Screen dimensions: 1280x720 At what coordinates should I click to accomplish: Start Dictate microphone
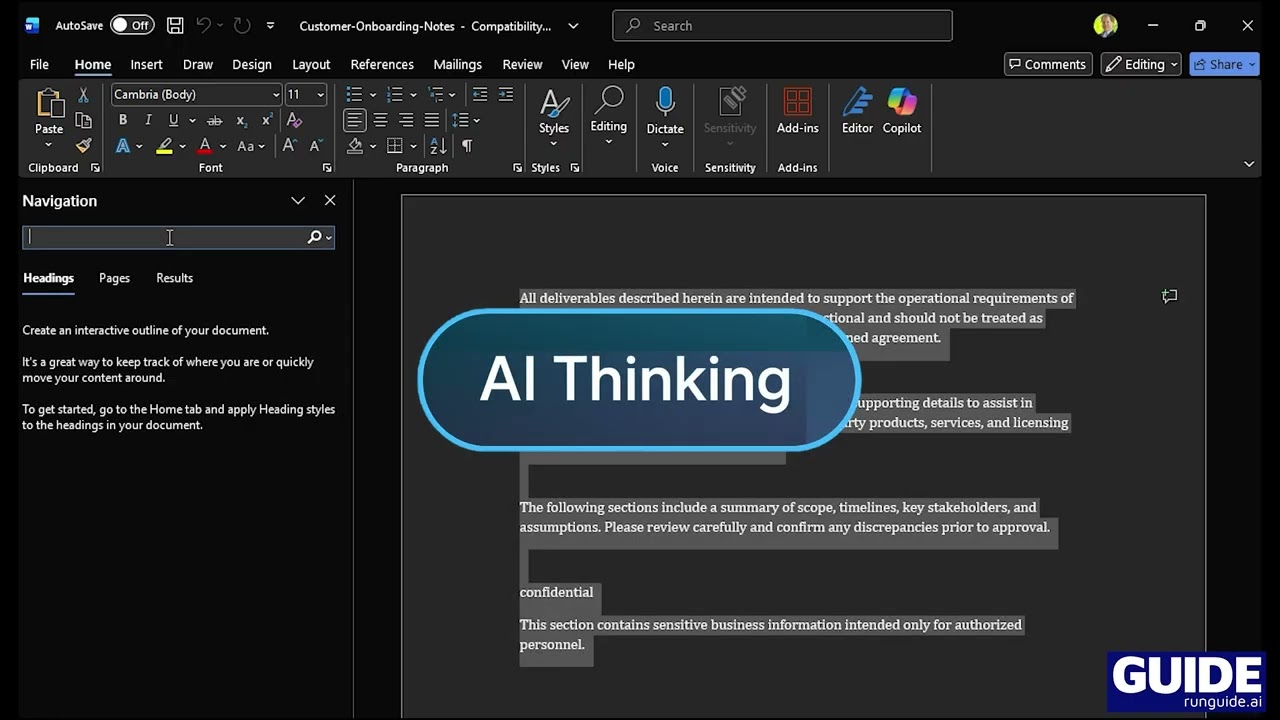665,111
